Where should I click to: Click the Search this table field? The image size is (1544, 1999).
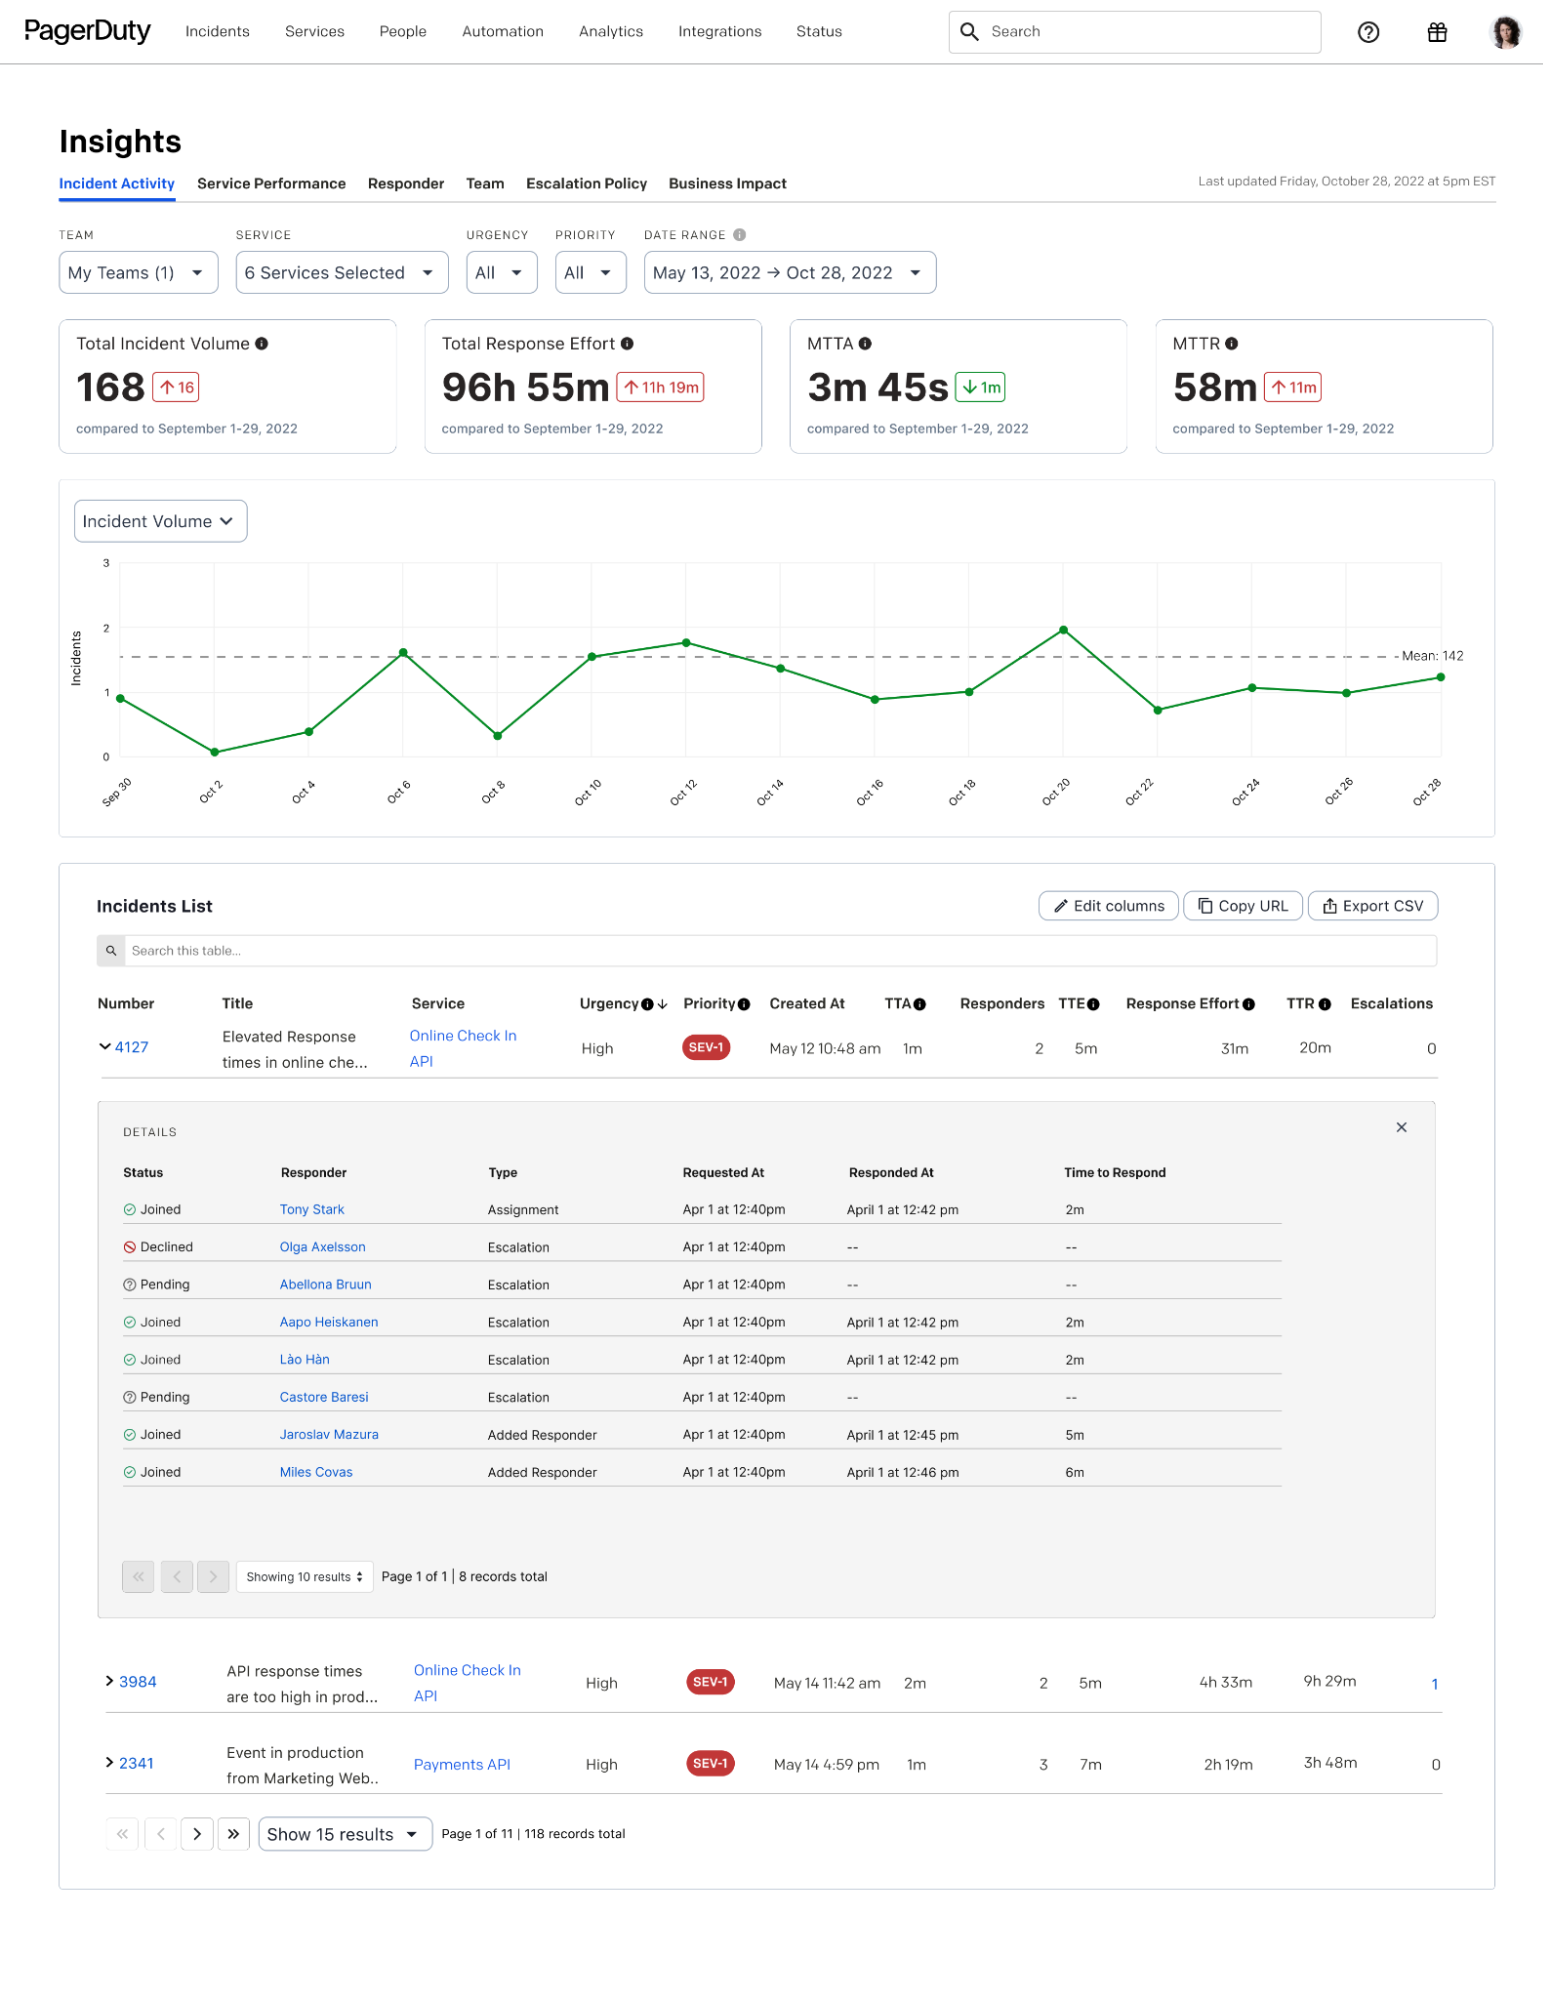[780, 951]
